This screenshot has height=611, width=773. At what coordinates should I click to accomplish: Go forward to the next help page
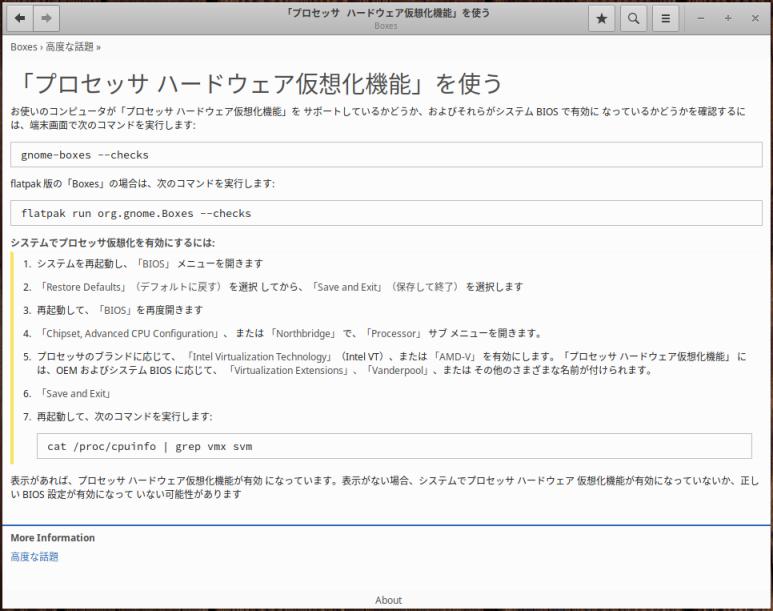point(46,18)
